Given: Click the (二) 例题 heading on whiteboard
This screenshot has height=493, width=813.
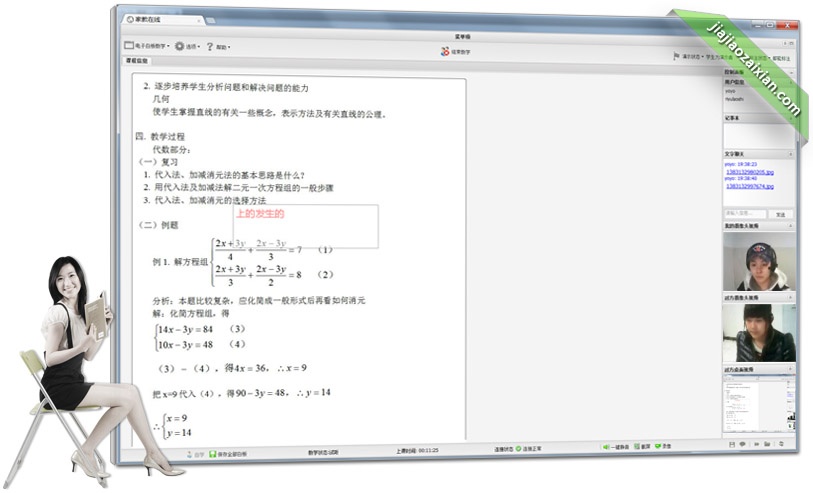Looking at the screenshot, I should tap(158, 225).
